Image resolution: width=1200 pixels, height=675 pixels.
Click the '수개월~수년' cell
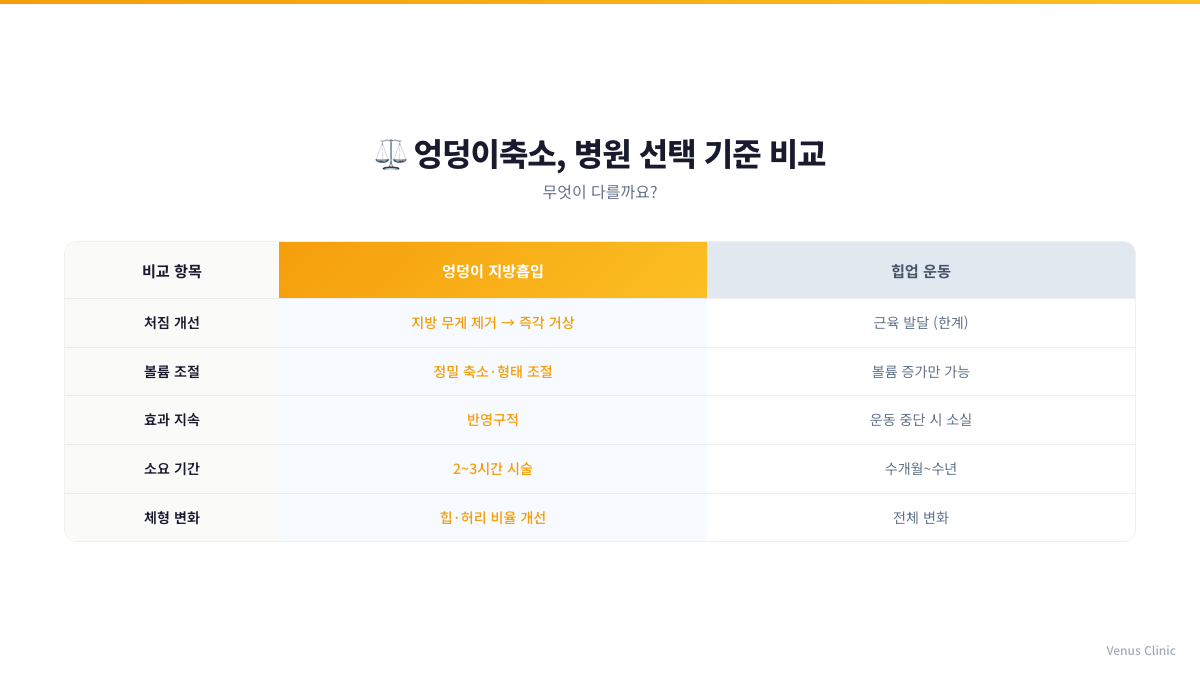pos(921,469)
